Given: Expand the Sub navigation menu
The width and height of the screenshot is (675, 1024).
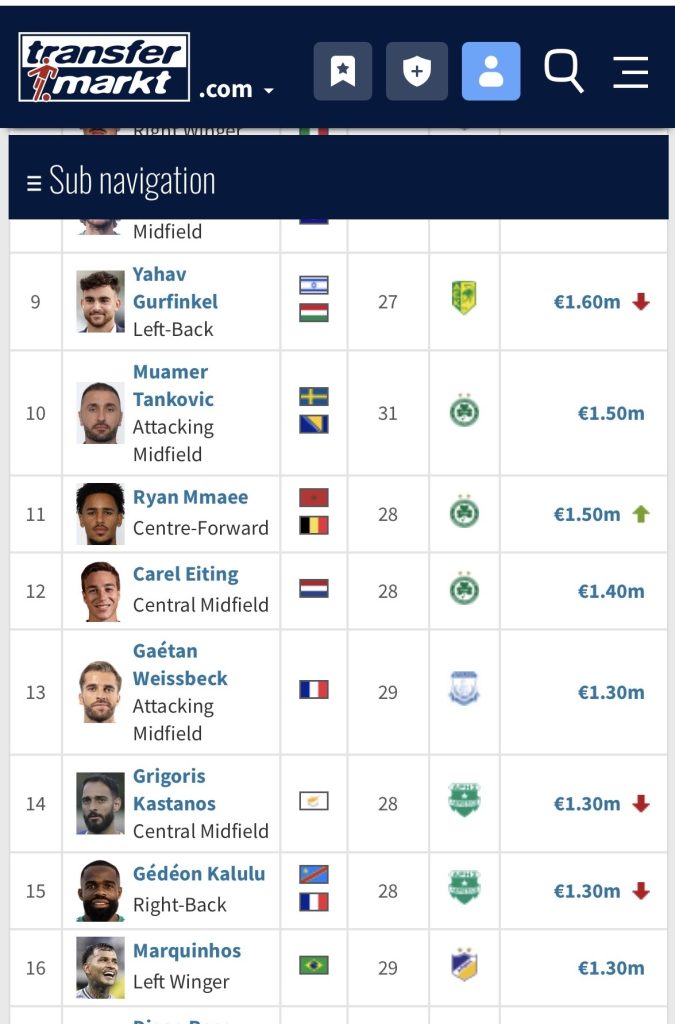Looking at the screenshot, I should point(121,181).
